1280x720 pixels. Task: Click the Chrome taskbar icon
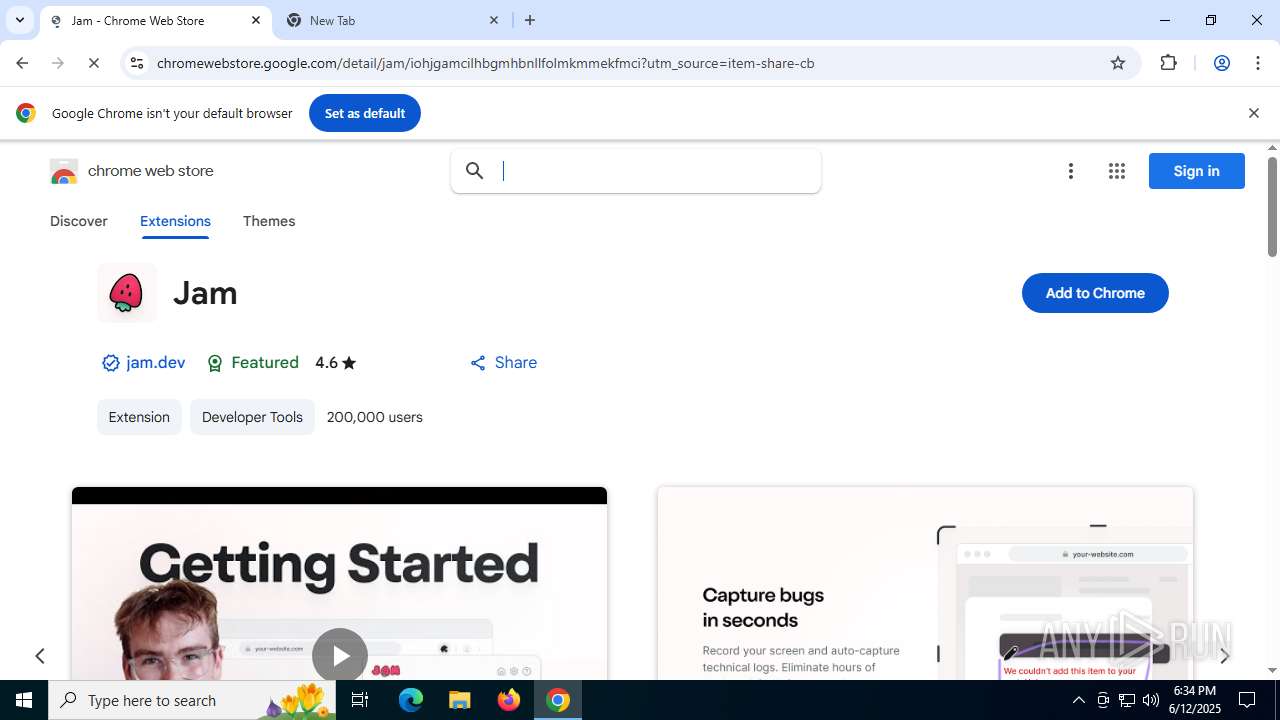coord(558,700)
